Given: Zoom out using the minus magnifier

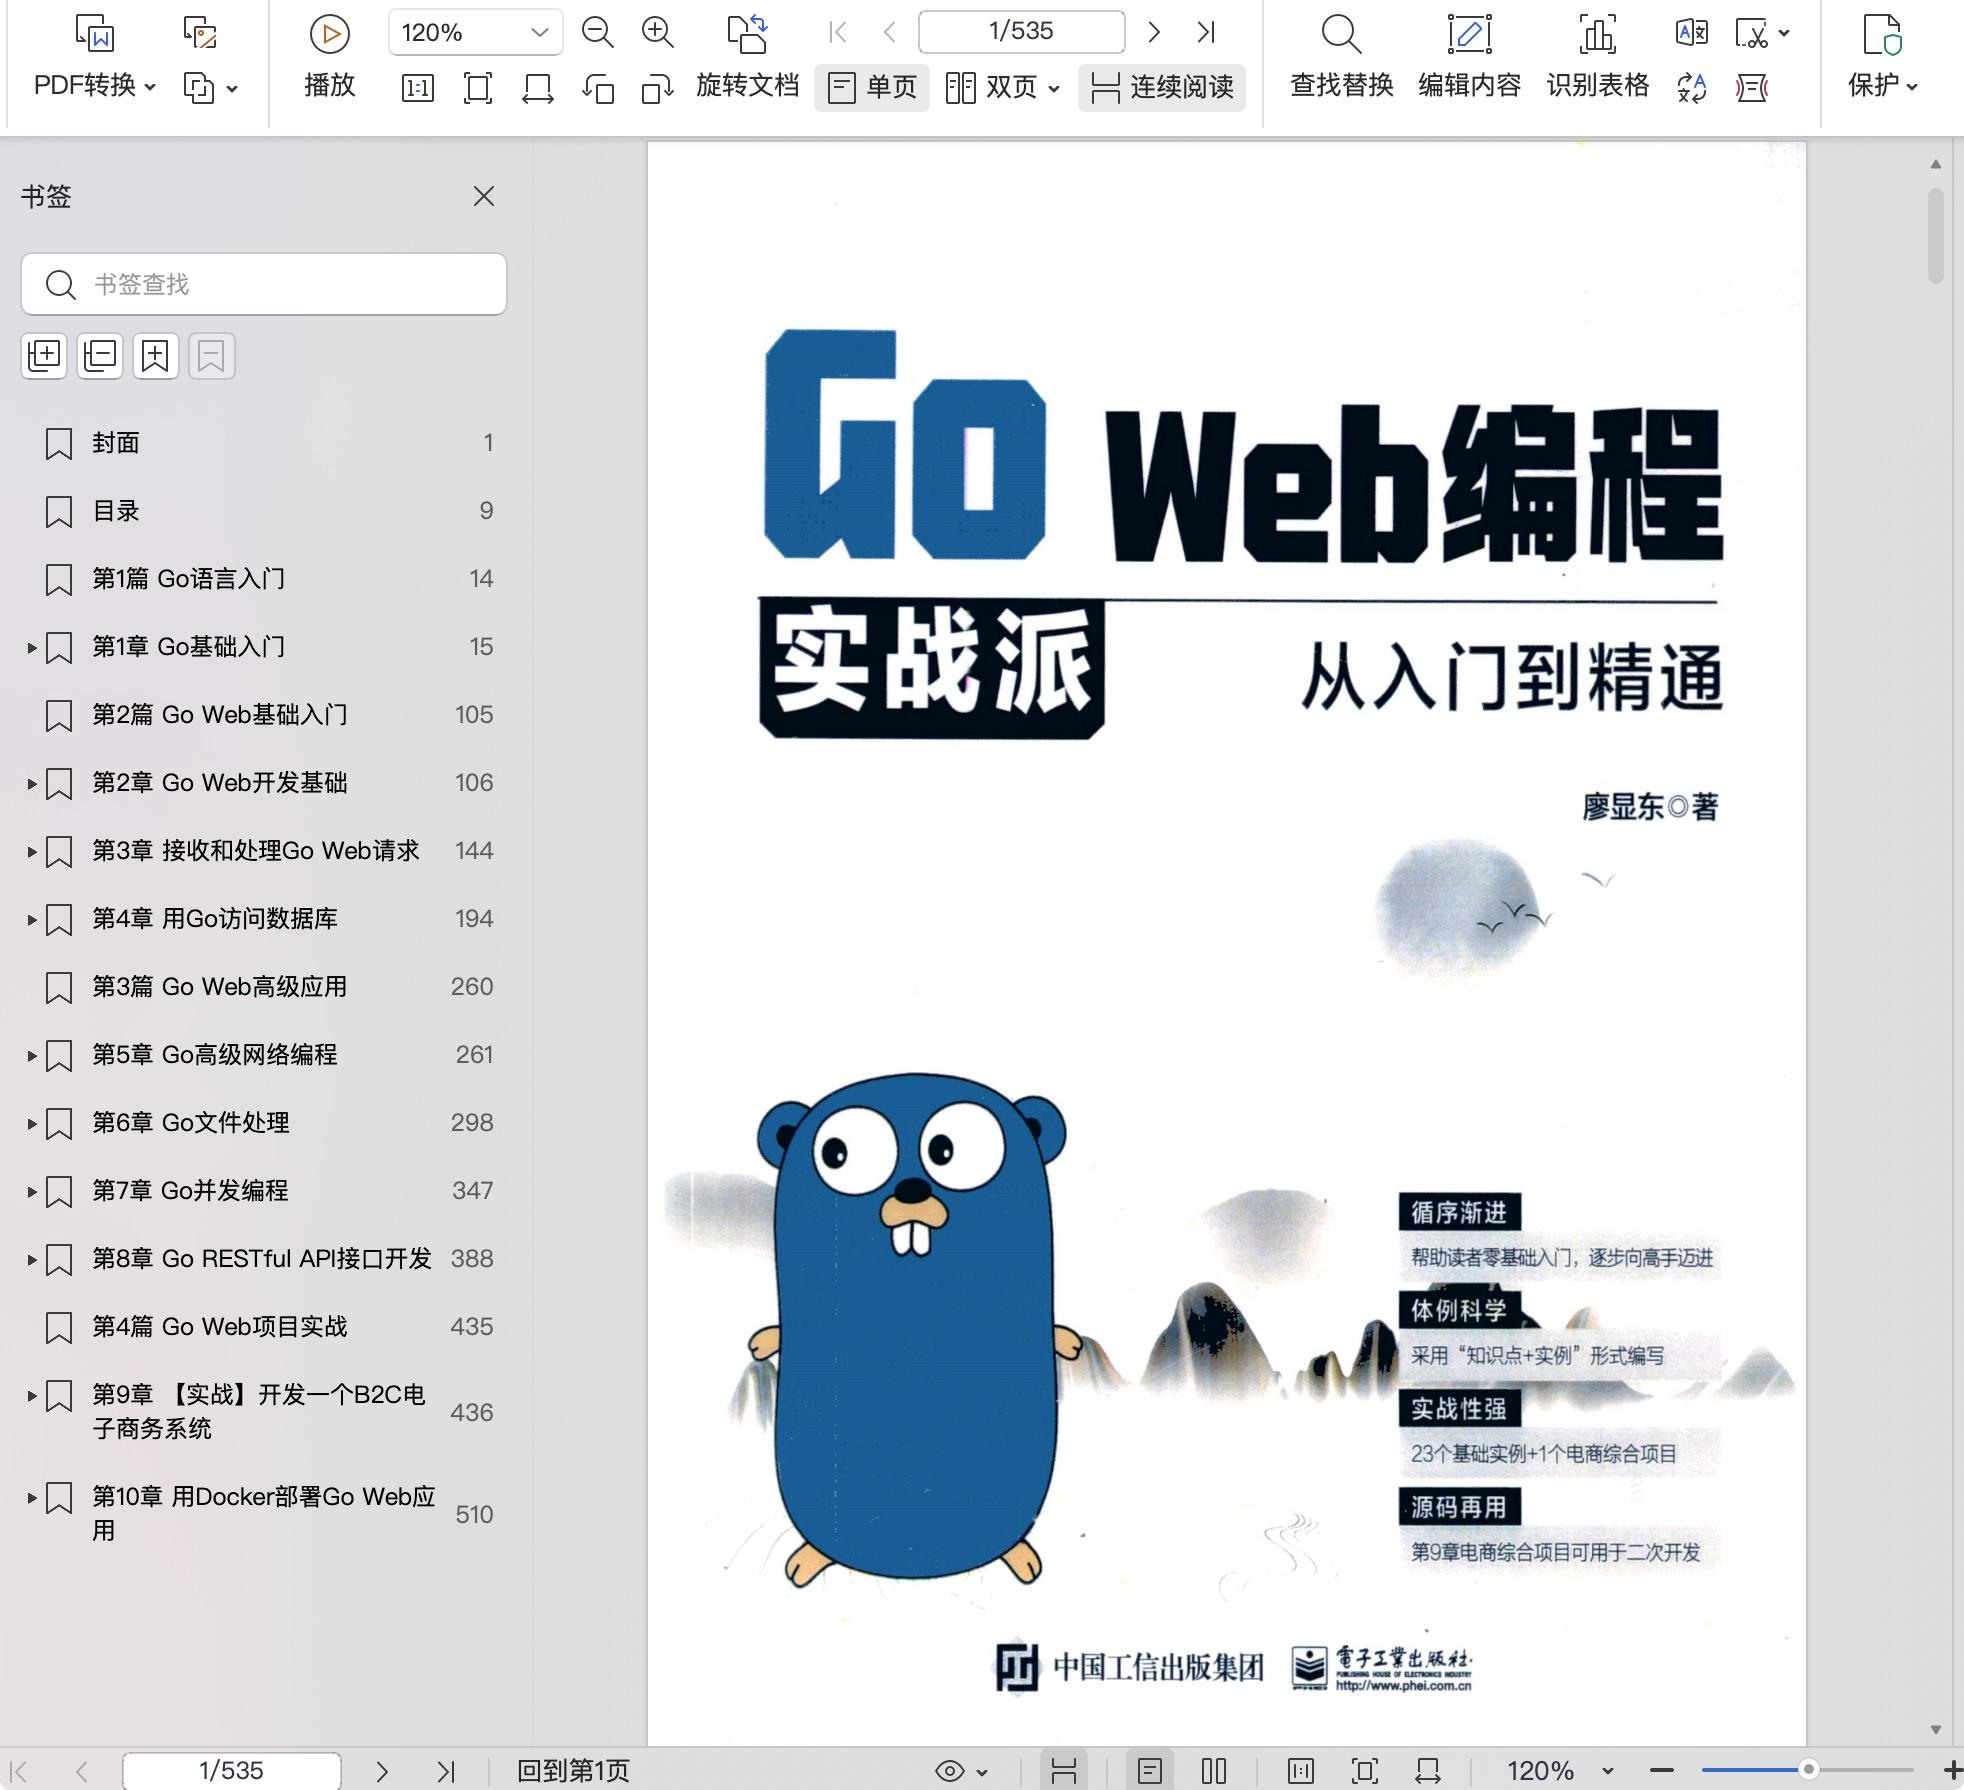Looking at the screenshot, I should tap(597, 33).
